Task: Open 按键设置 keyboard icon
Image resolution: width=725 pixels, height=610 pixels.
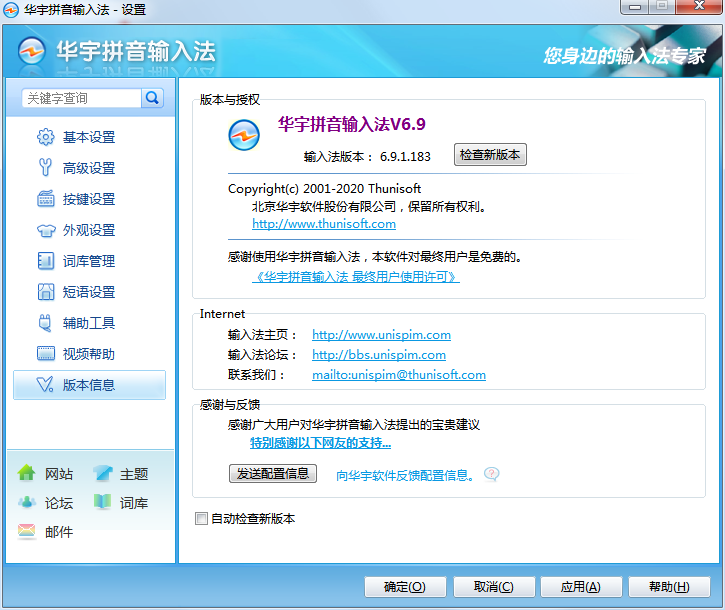Action: 46,199
